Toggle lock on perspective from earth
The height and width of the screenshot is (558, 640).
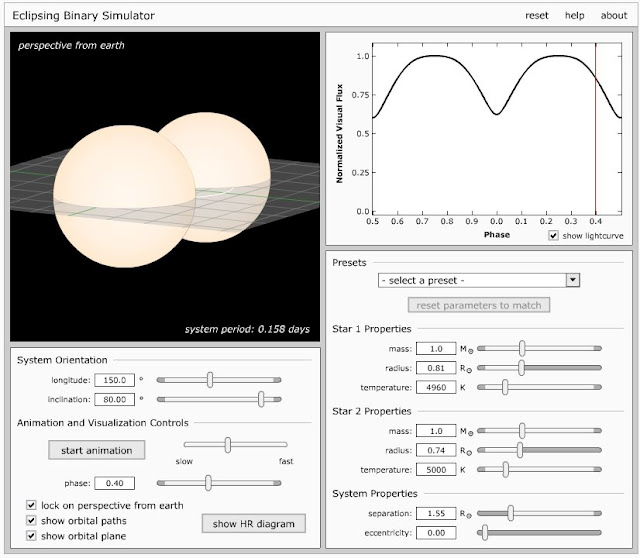pyautogui.click(x=31, y=505)
